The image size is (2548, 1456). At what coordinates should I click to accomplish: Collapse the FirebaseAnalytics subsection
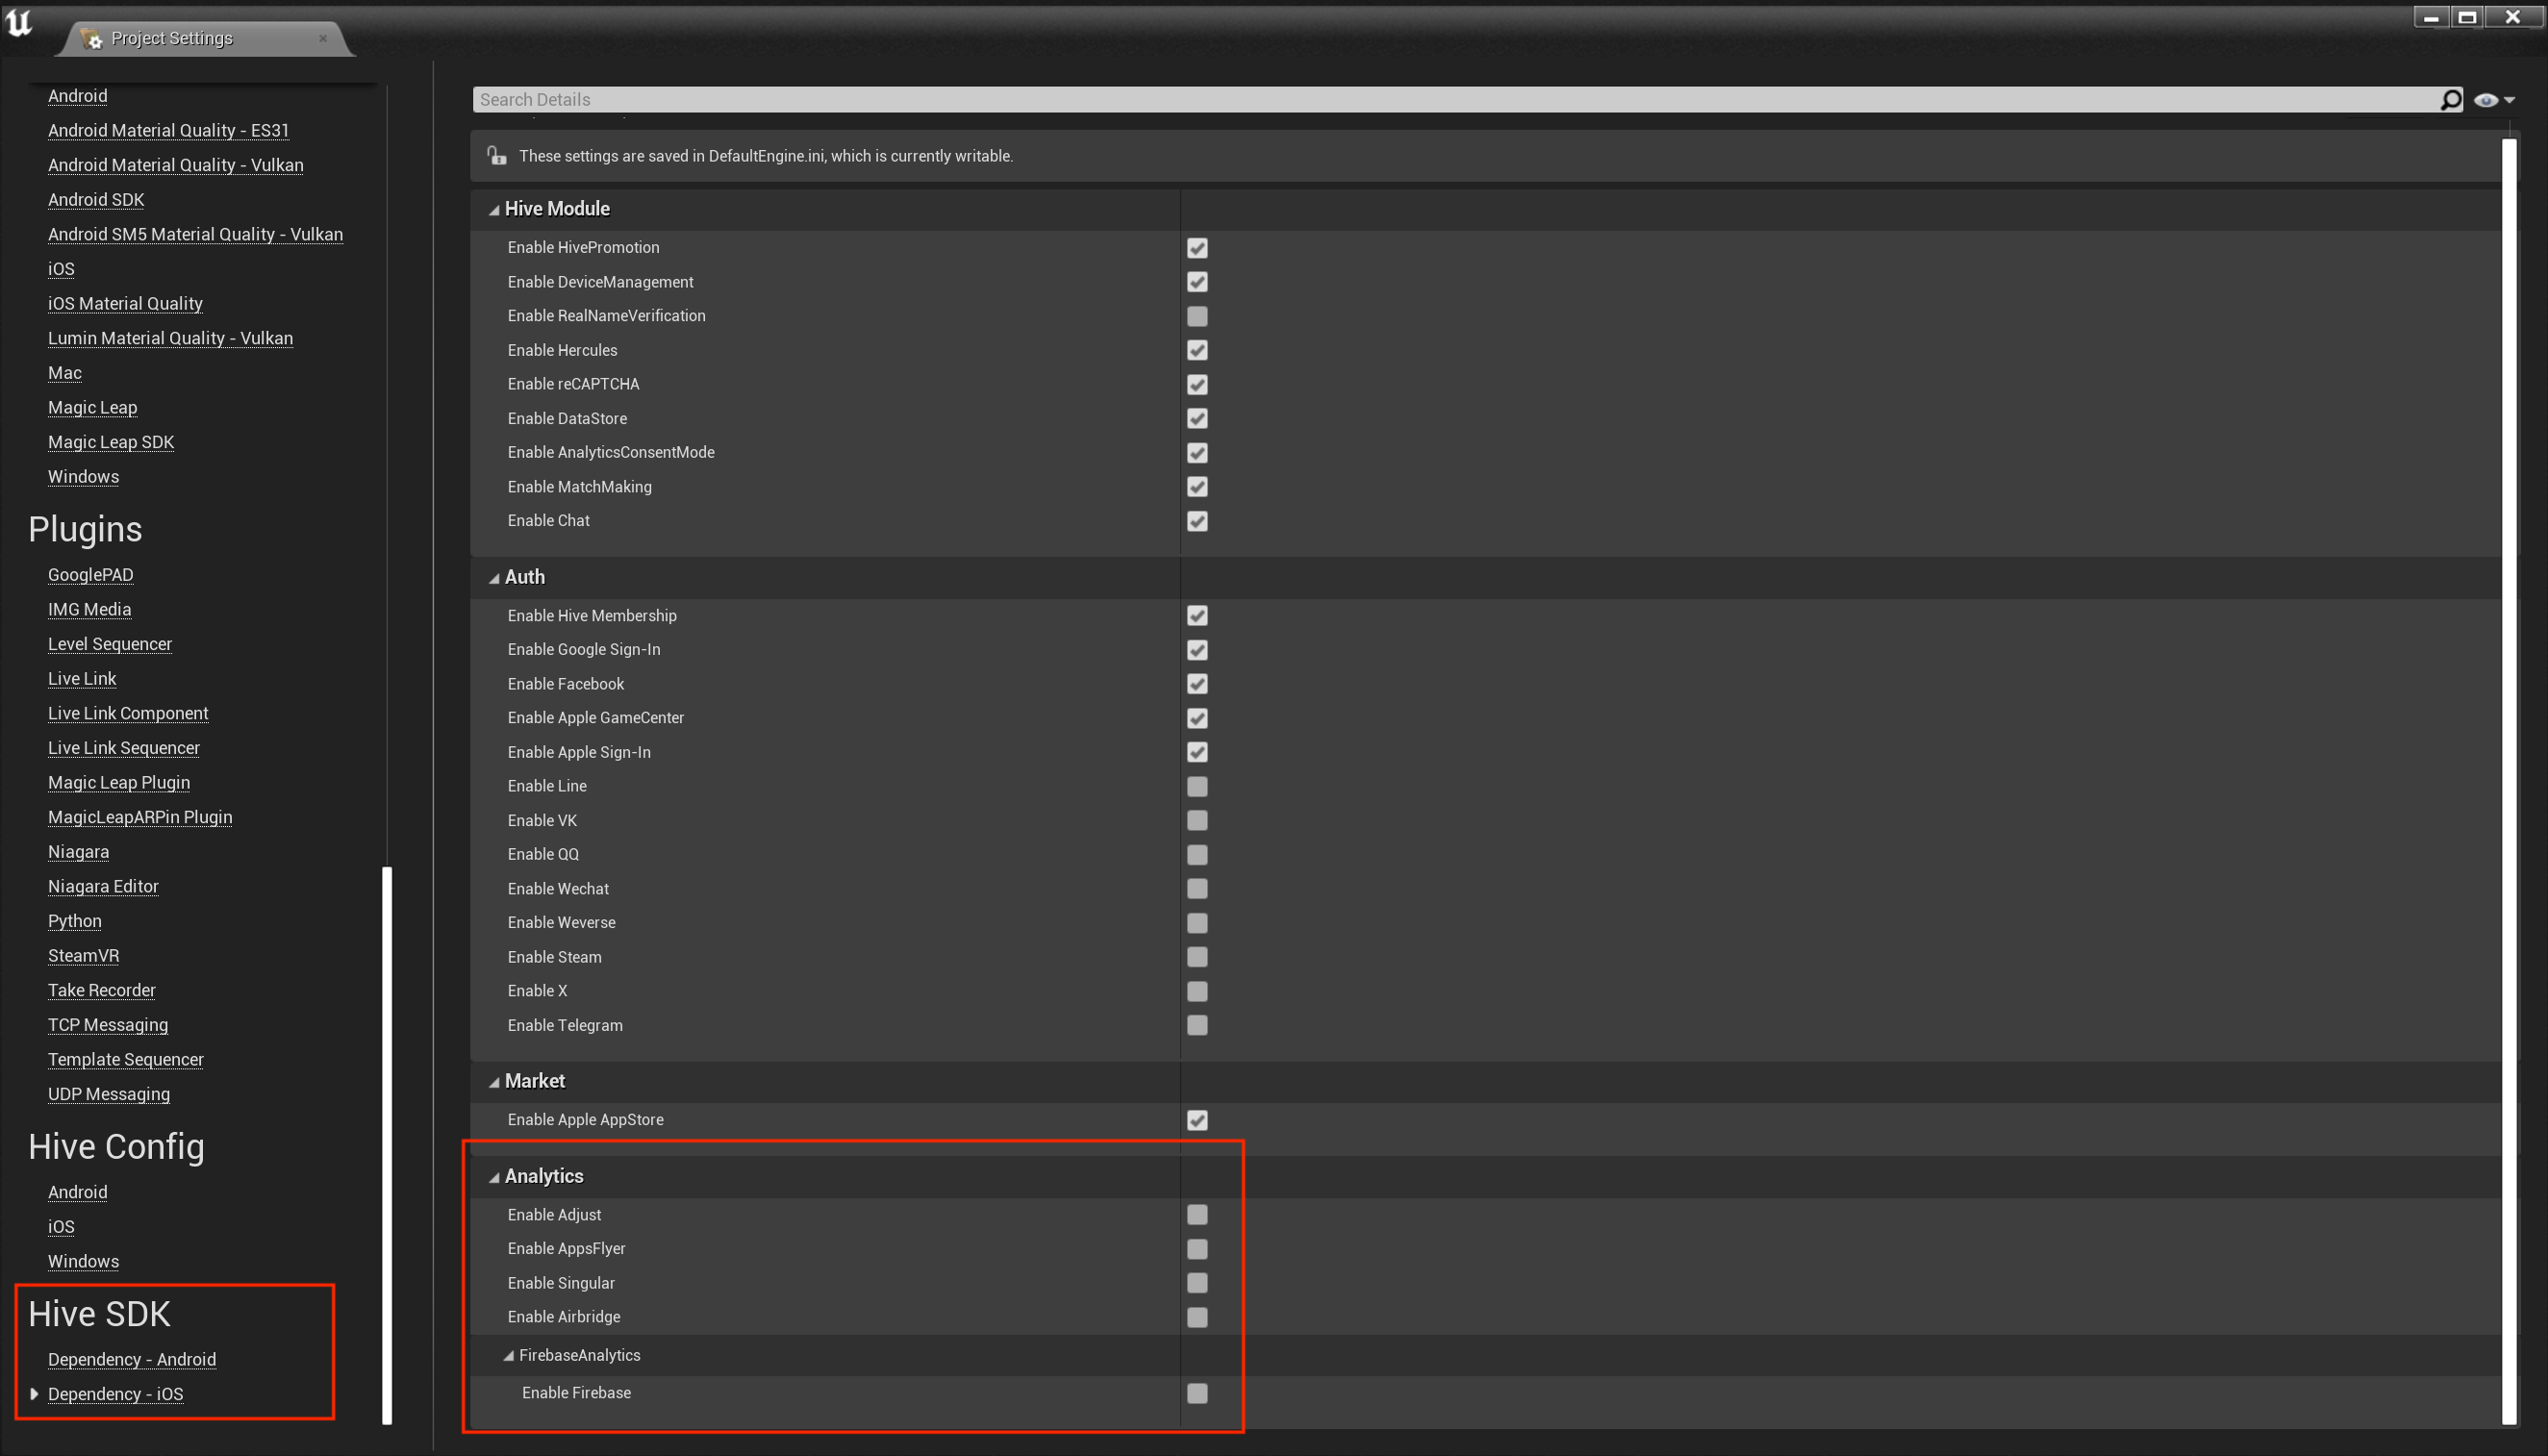point(508,1356)
